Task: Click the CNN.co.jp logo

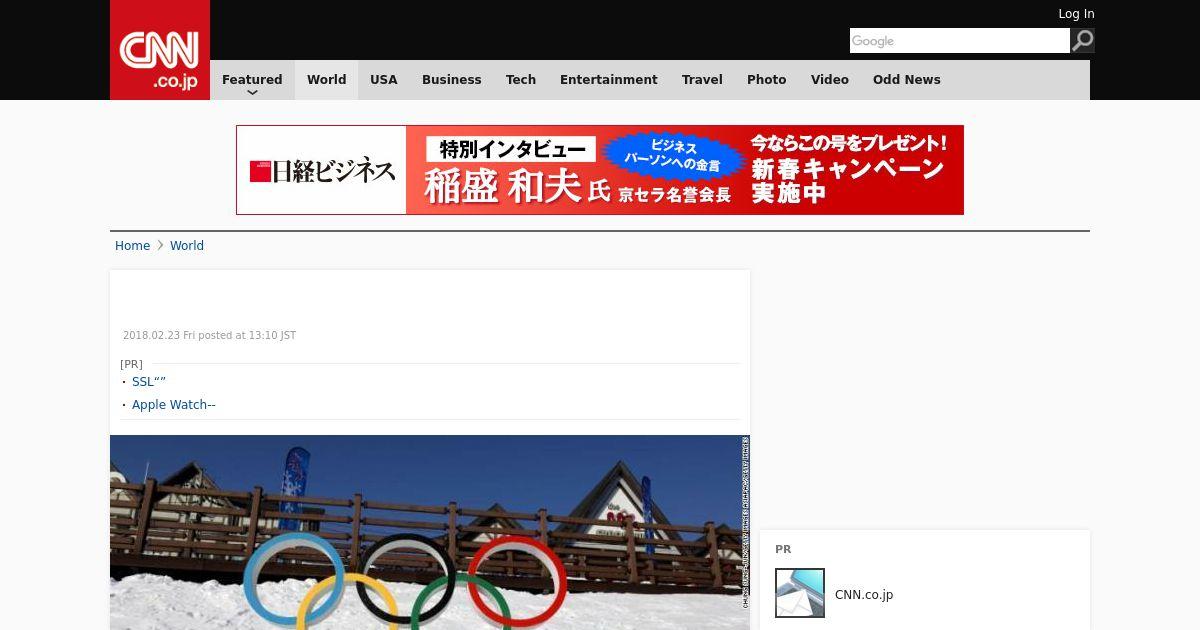Action: point(160,50)
